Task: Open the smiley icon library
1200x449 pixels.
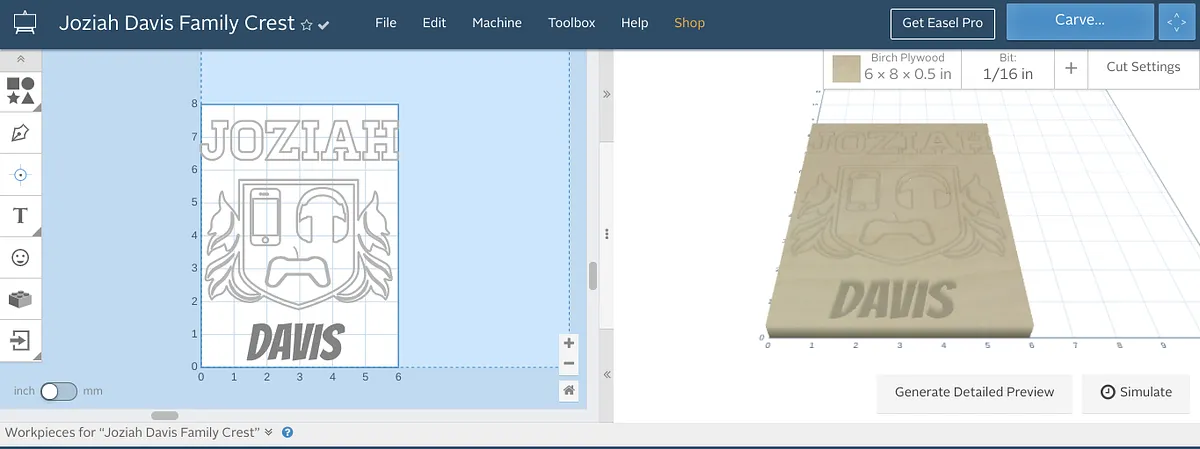Action: point(20,258)
